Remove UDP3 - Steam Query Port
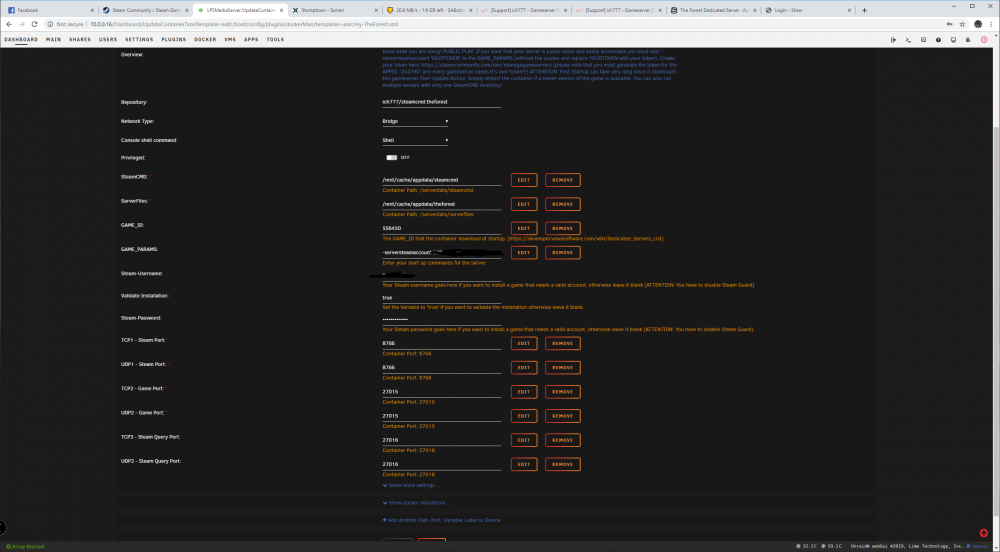Viewport: 1000px width, 552px height. tap(562, 465)
